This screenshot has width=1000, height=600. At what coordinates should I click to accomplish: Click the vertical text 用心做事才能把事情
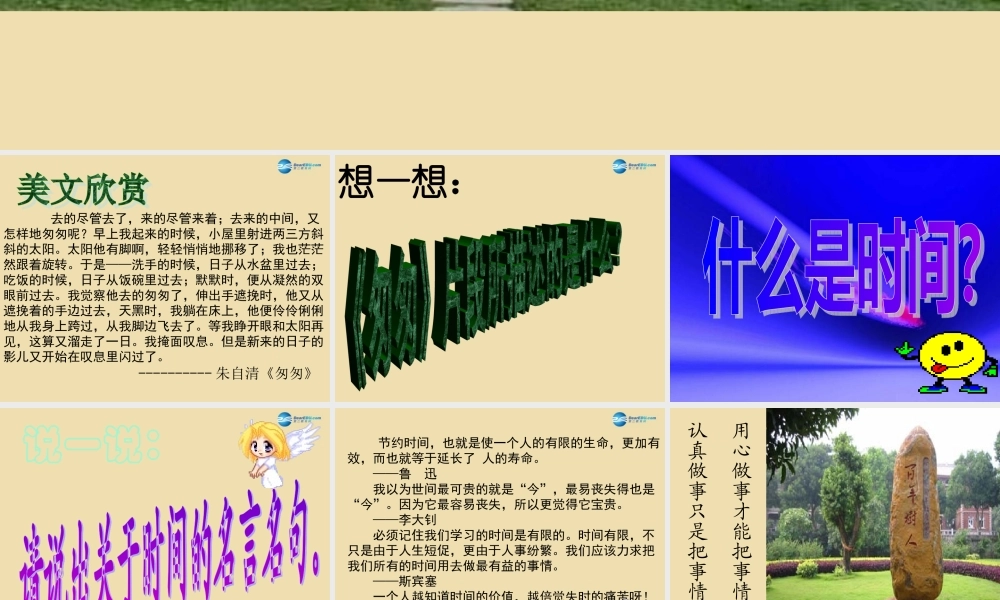(x=741, y=510)
